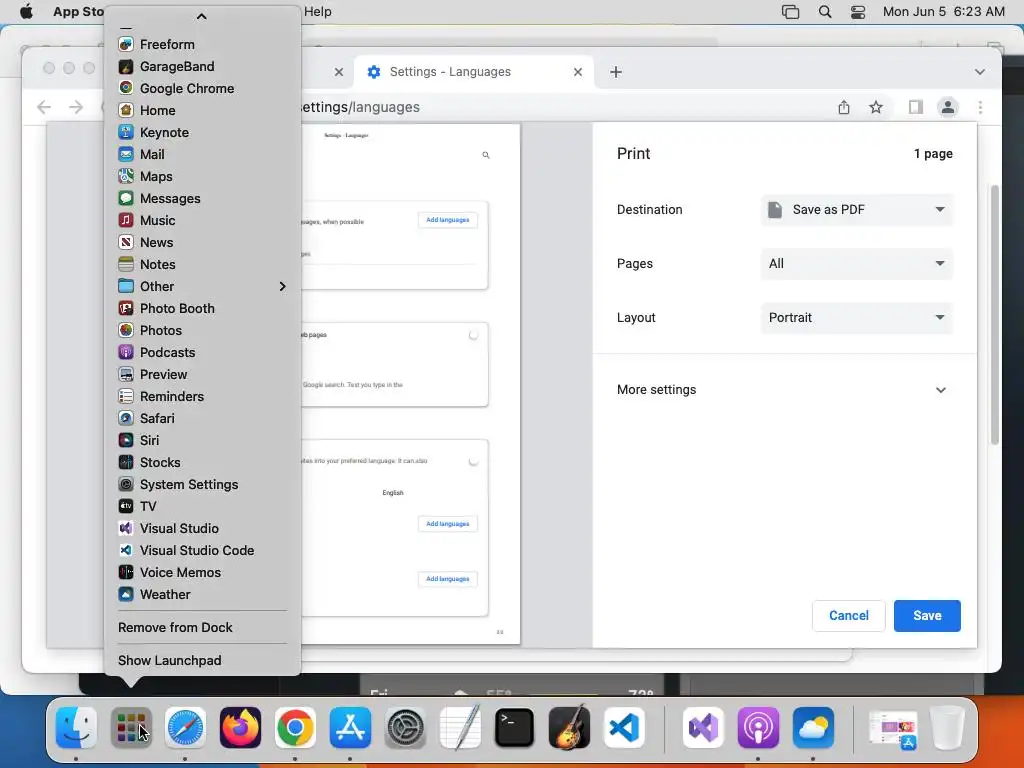Click the print dialog scrollbar
The width and height of the screenshot is (1024, 768).
[x=995, y=315]
